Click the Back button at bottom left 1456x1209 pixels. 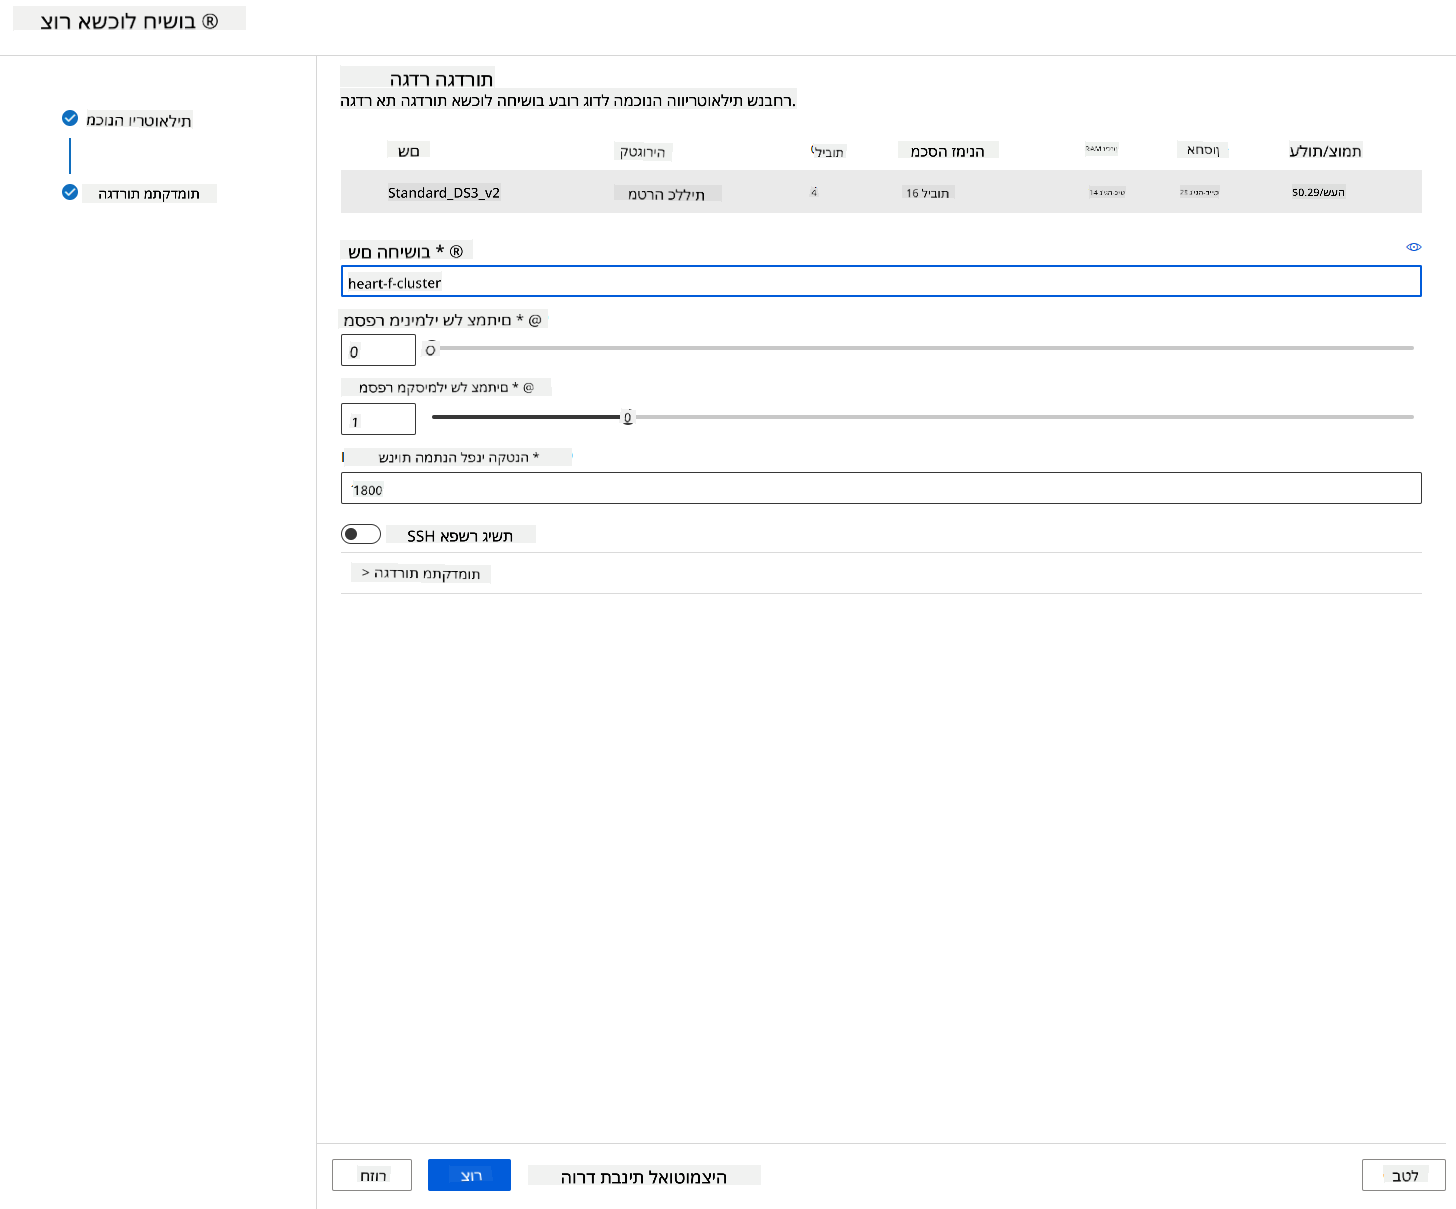(372, 1175)
